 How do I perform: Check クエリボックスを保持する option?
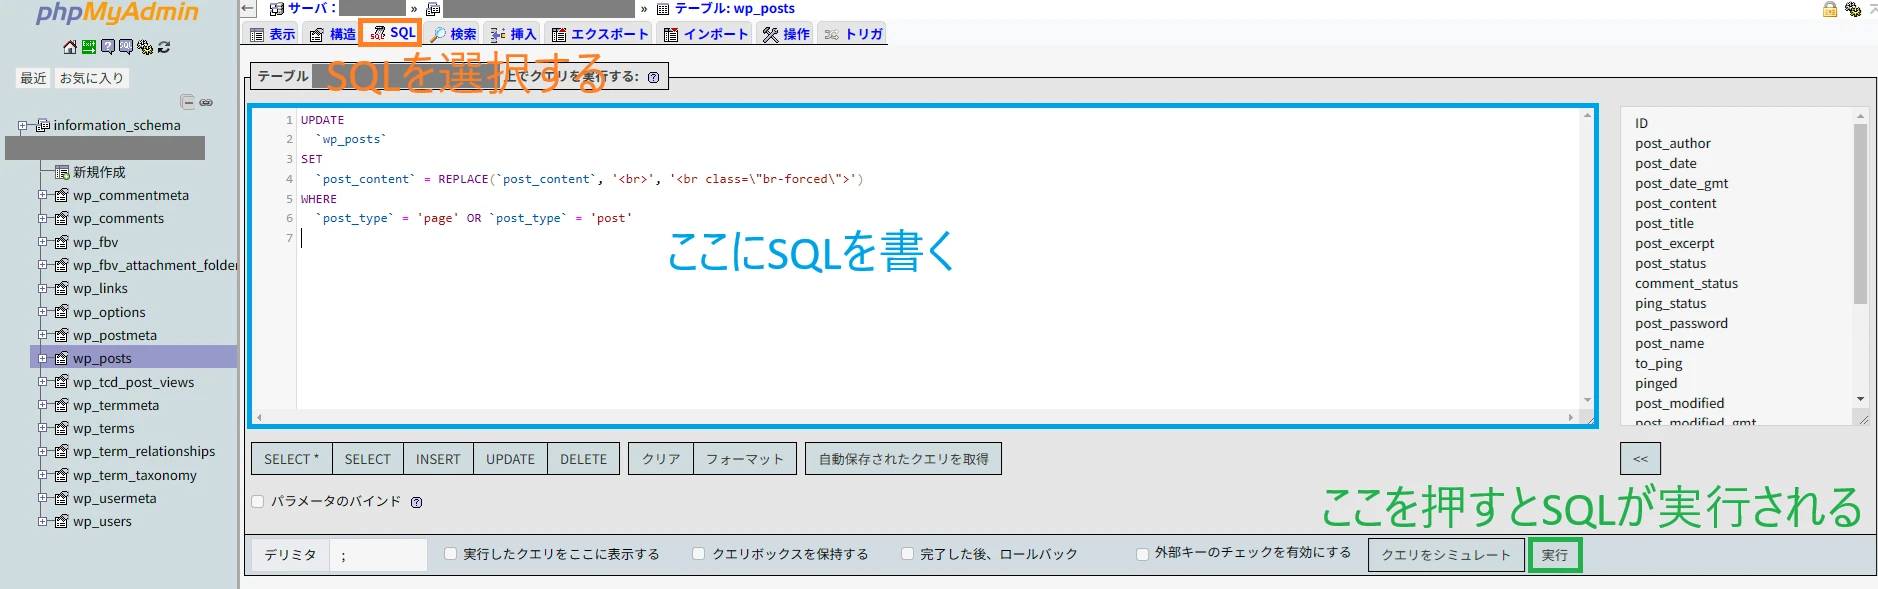click(699, 554)
